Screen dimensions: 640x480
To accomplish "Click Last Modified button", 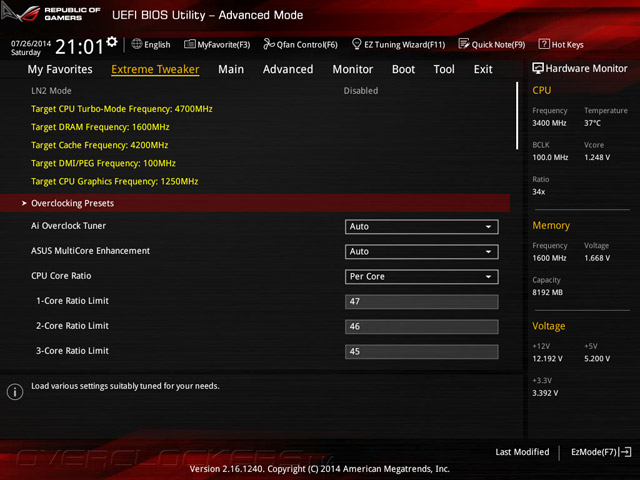I will 522,452.
